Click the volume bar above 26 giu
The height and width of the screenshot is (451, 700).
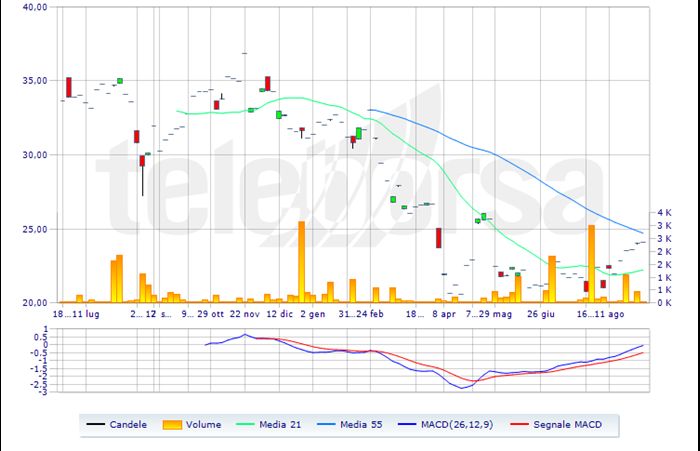(x=552, y=280)
